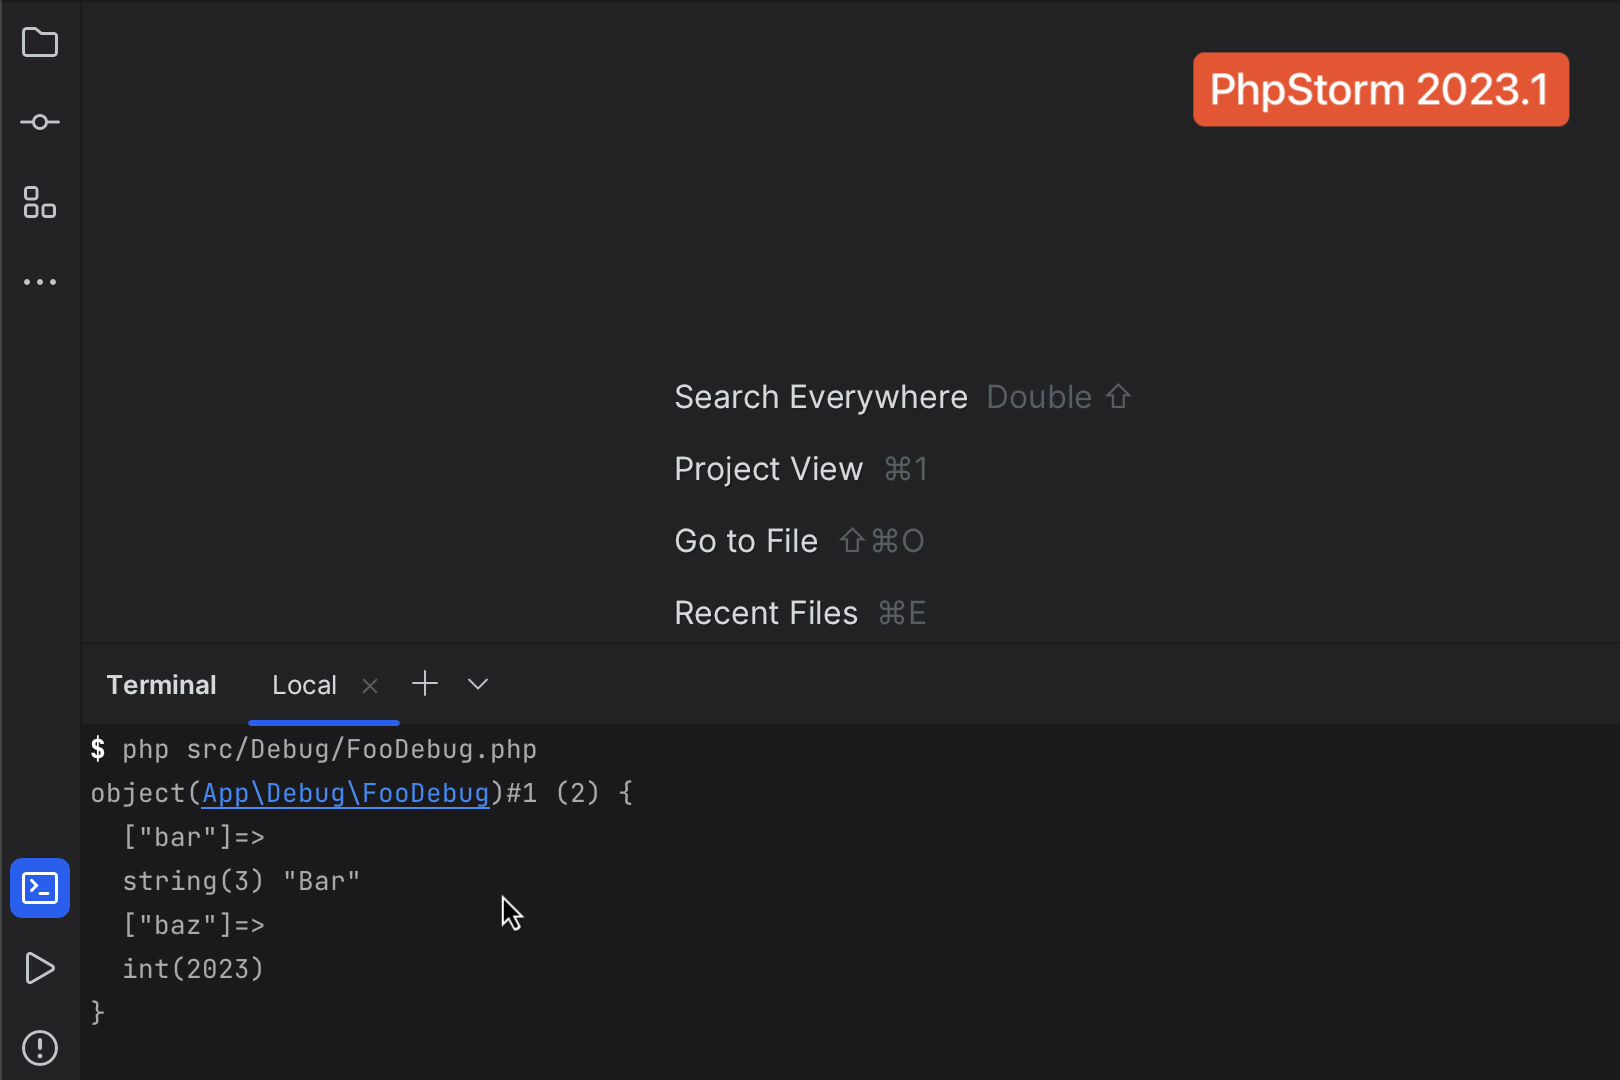Viewport: 1620px width, 1080px height.
Task: Follow the App\Debug\FooDebug link
Action: (345, 792)
